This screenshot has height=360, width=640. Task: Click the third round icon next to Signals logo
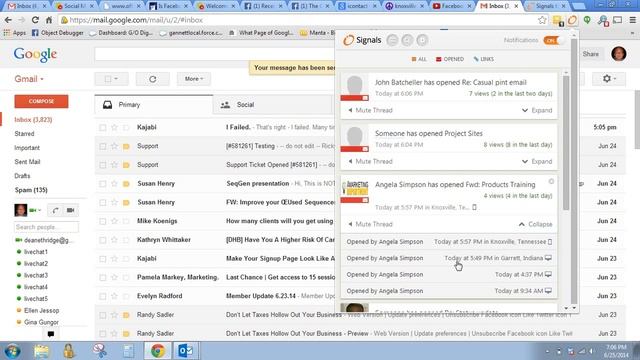(x=422, y=40)
